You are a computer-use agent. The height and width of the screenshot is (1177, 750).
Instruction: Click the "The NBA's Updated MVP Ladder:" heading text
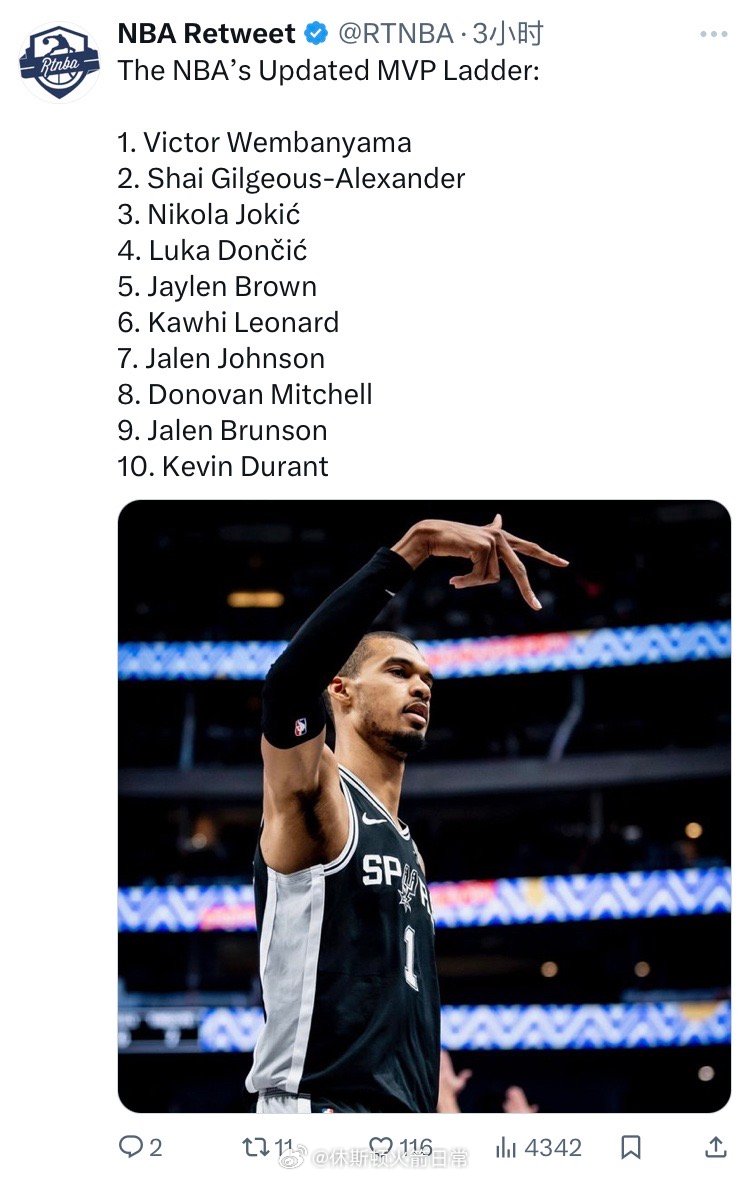click(x=328, y=70)
